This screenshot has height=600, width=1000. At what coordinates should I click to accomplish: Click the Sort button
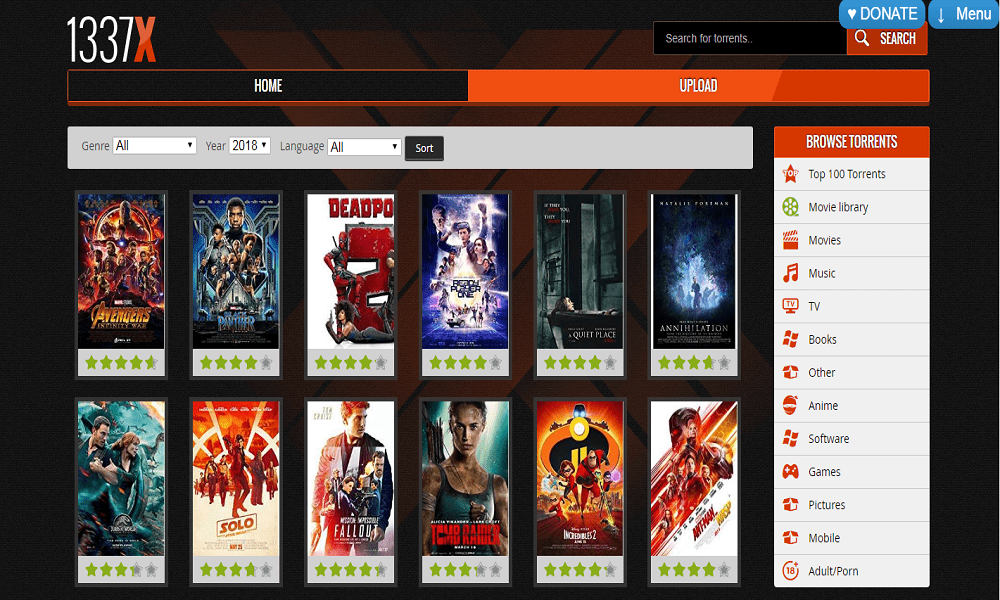(424, 148)
